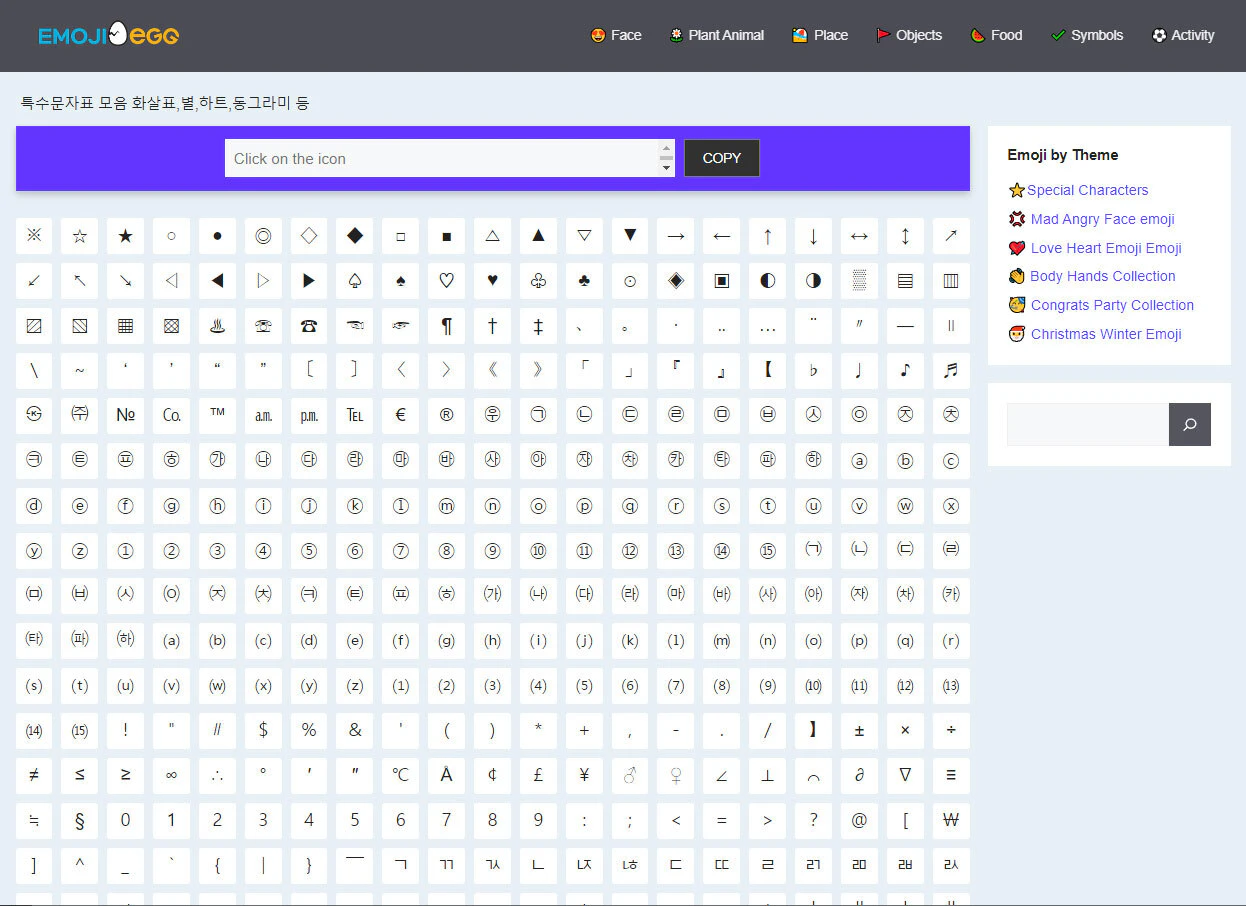Click the Emoji Egg site logo
The image size is (1246, 906).
[108, 35]
